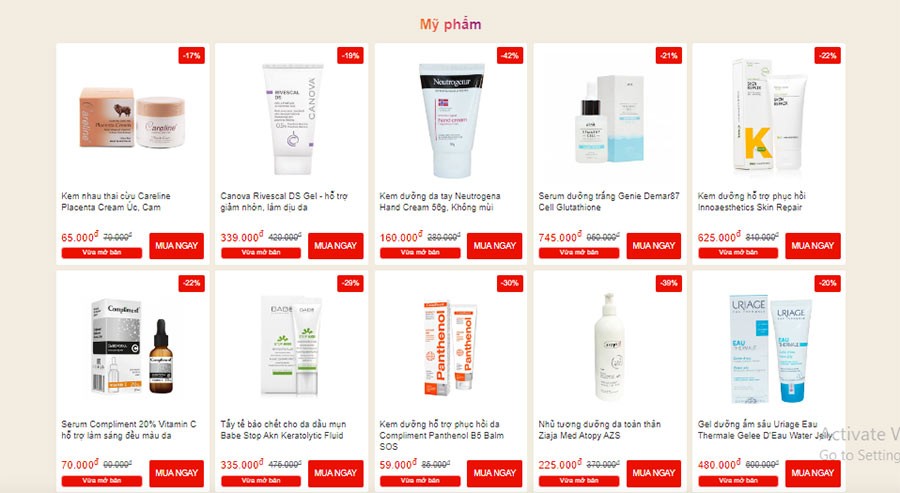Buy now the Neutrogena Hand Cream
The width and height of the screenshot is (900, 493).
pos(494,246)
